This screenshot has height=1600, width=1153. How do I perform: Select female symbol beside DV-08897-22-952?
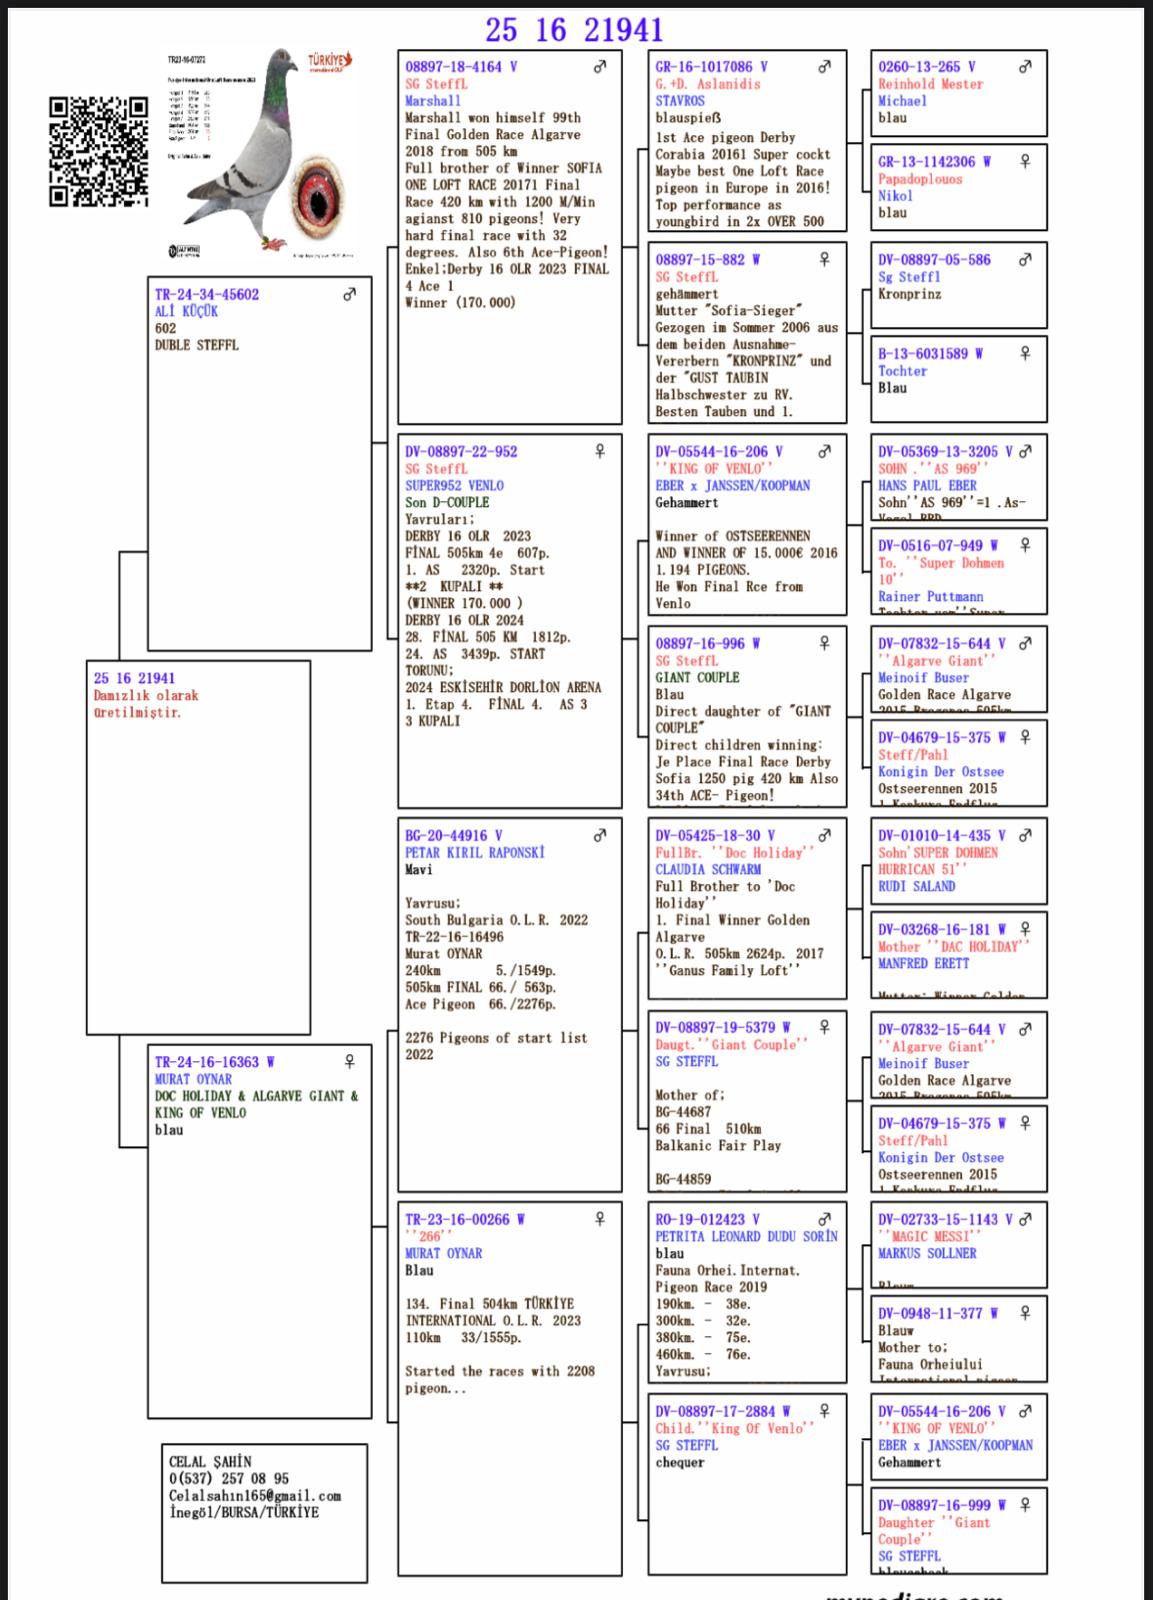599,452
